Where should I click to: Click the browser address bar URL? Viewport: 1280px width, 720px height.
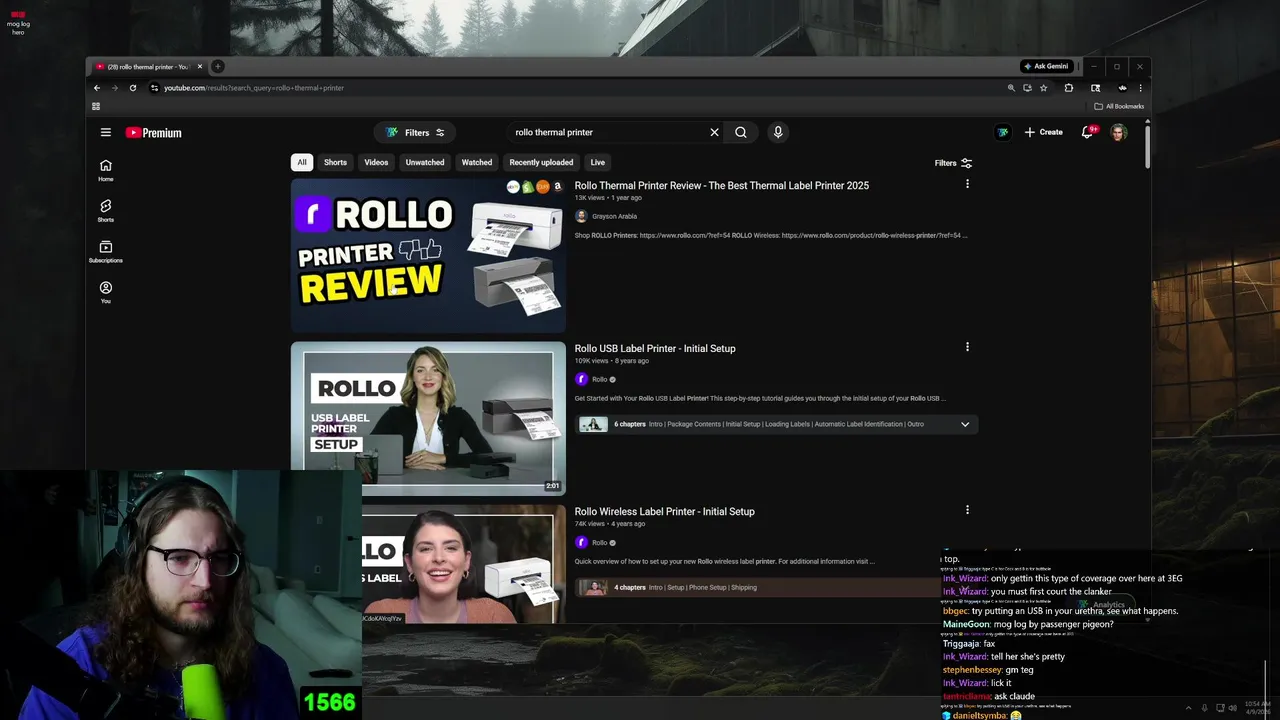tap(254, 88)
